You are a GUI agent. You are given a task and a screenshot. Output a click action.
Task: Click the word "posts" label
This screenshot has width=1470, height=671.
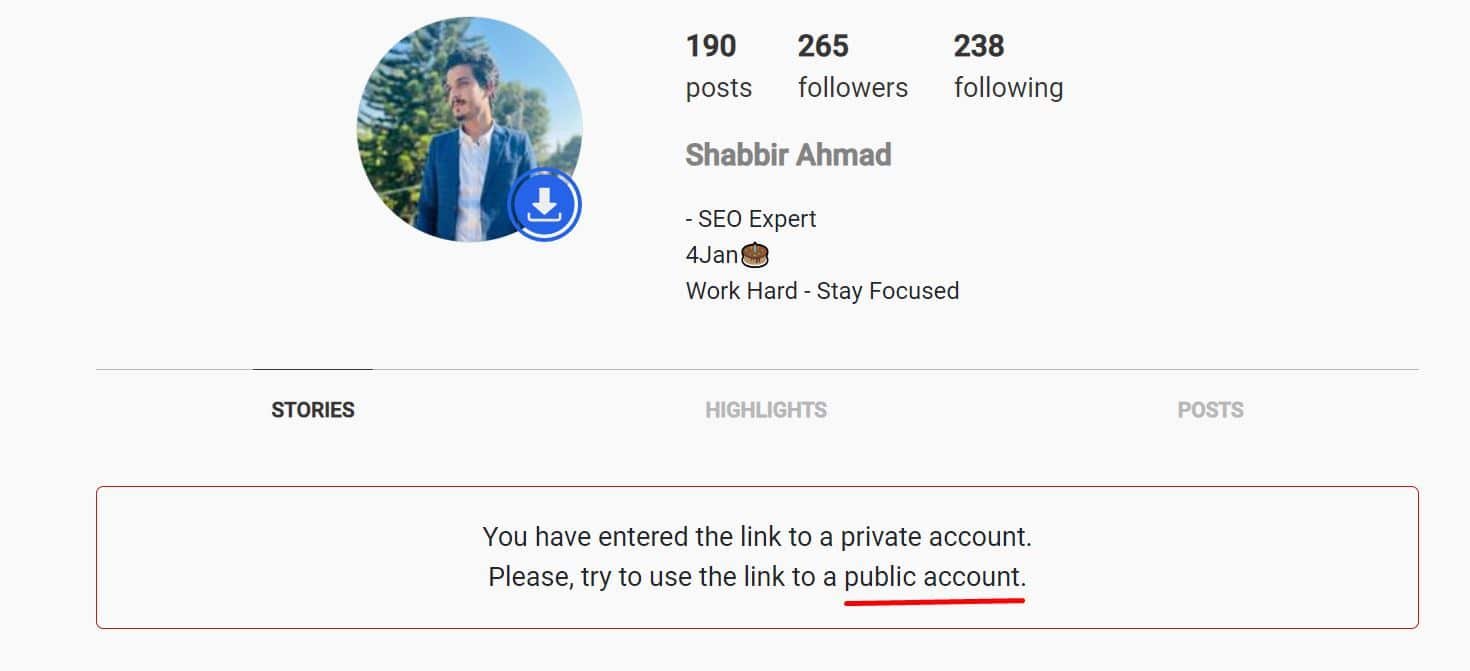pyautogui.click(x=719, y=88)
